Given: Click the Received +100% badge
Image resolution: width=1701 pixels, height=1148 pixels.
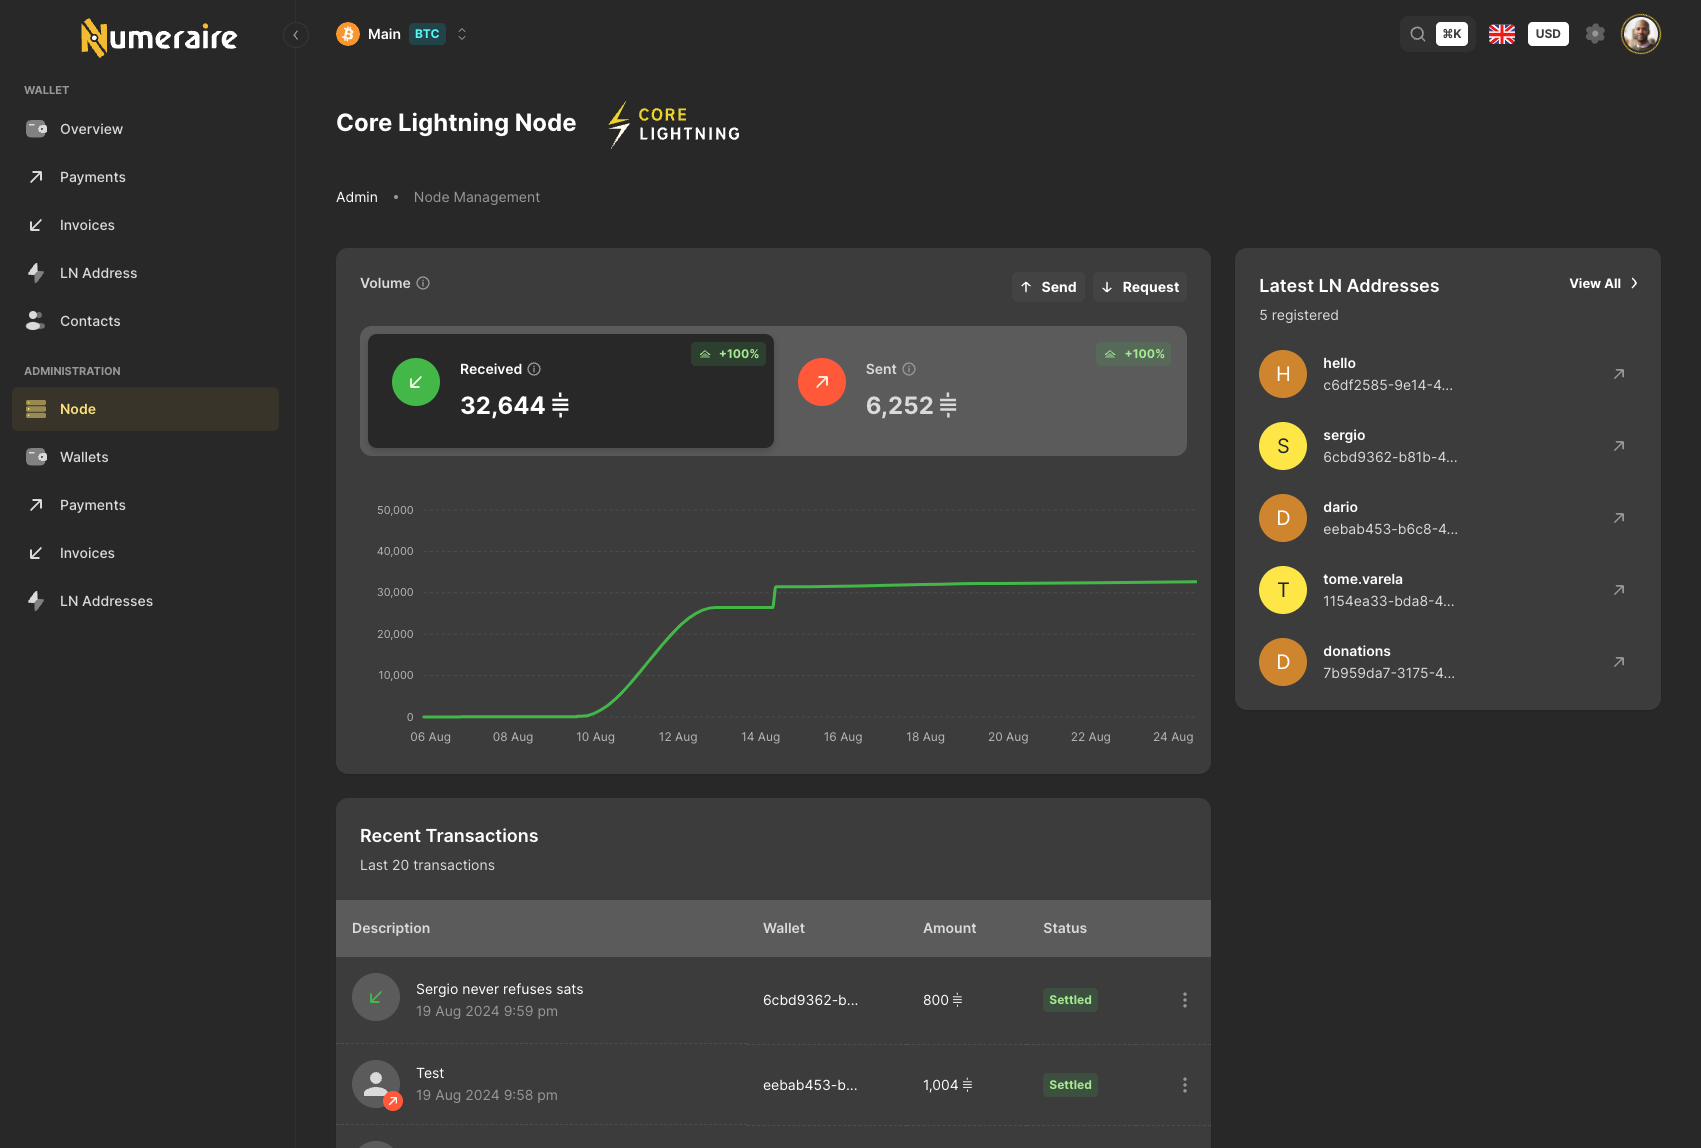Looking at the screenshot, I should [x=729, y=354].
